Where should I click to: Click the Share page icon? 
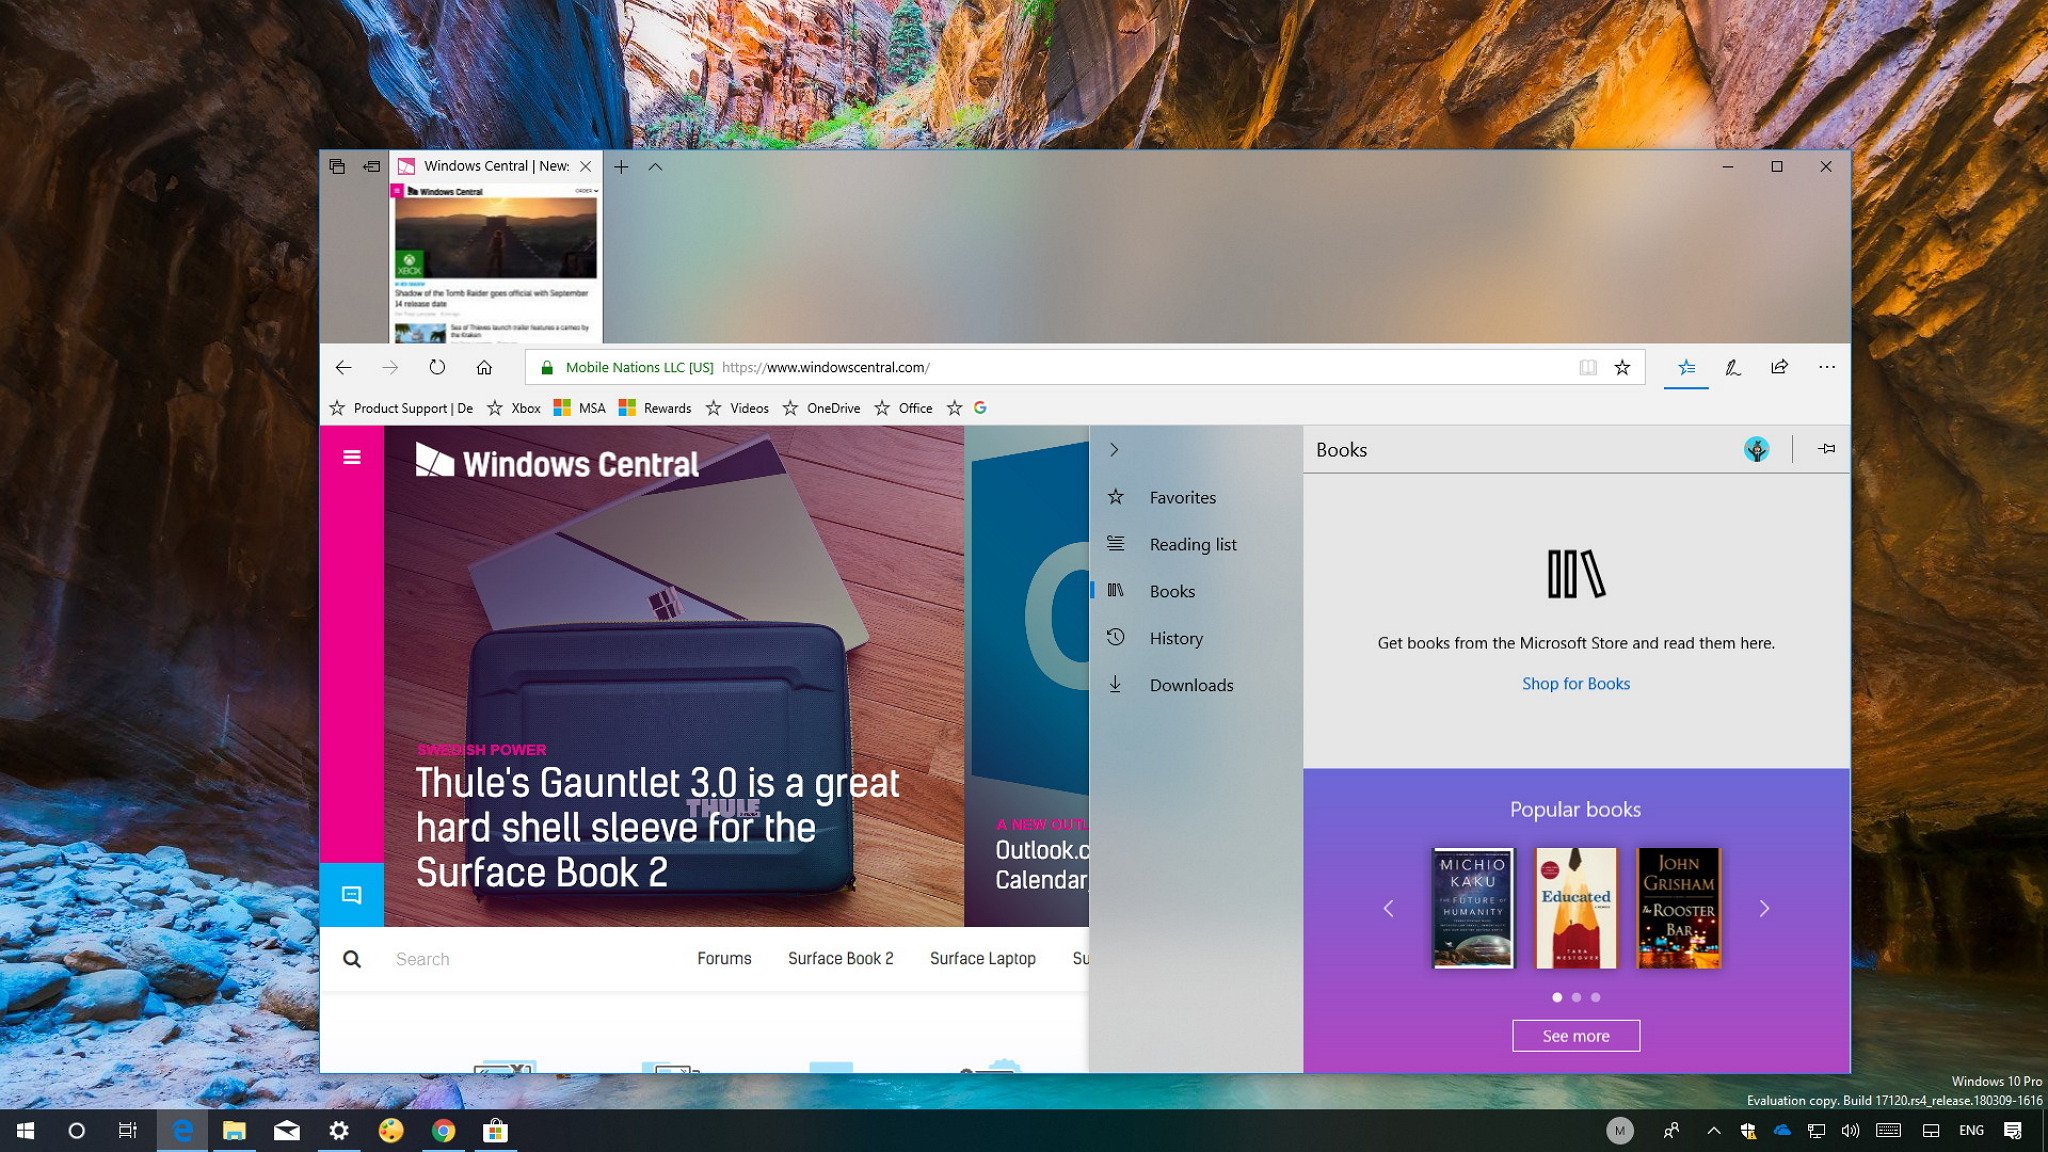[x=1778, y=367]
